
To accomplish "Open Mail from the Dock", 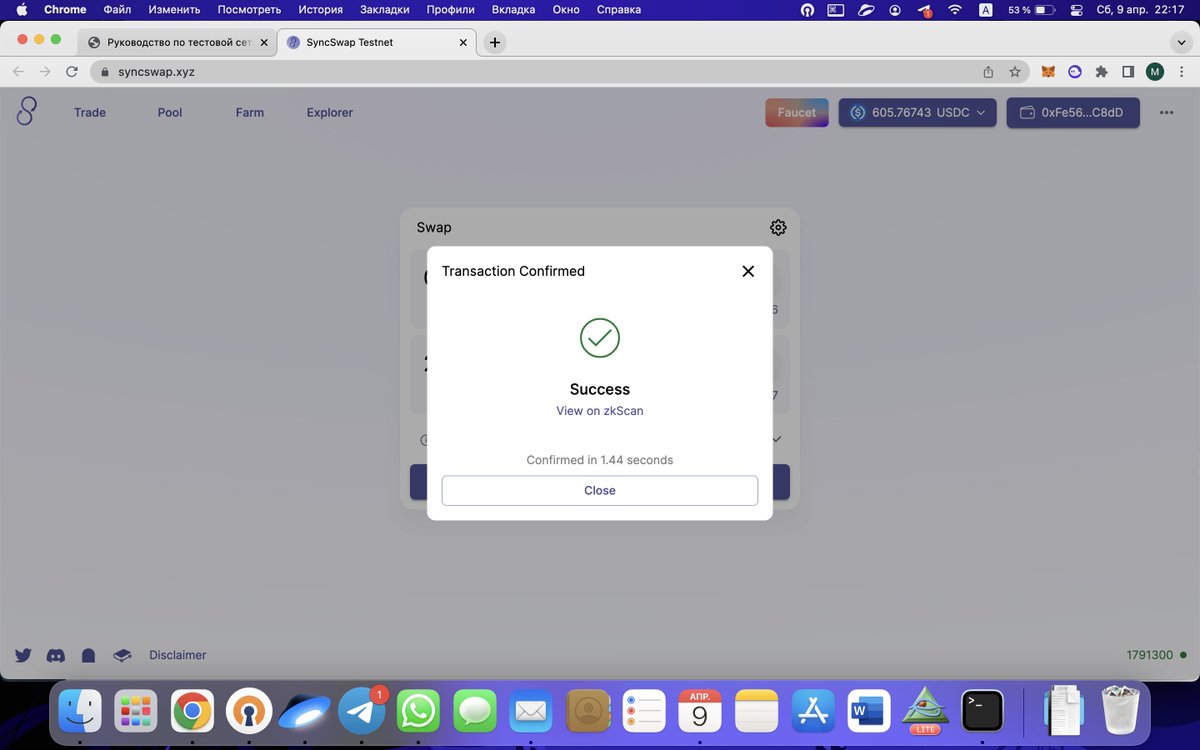I will click(x=531, y=712).
